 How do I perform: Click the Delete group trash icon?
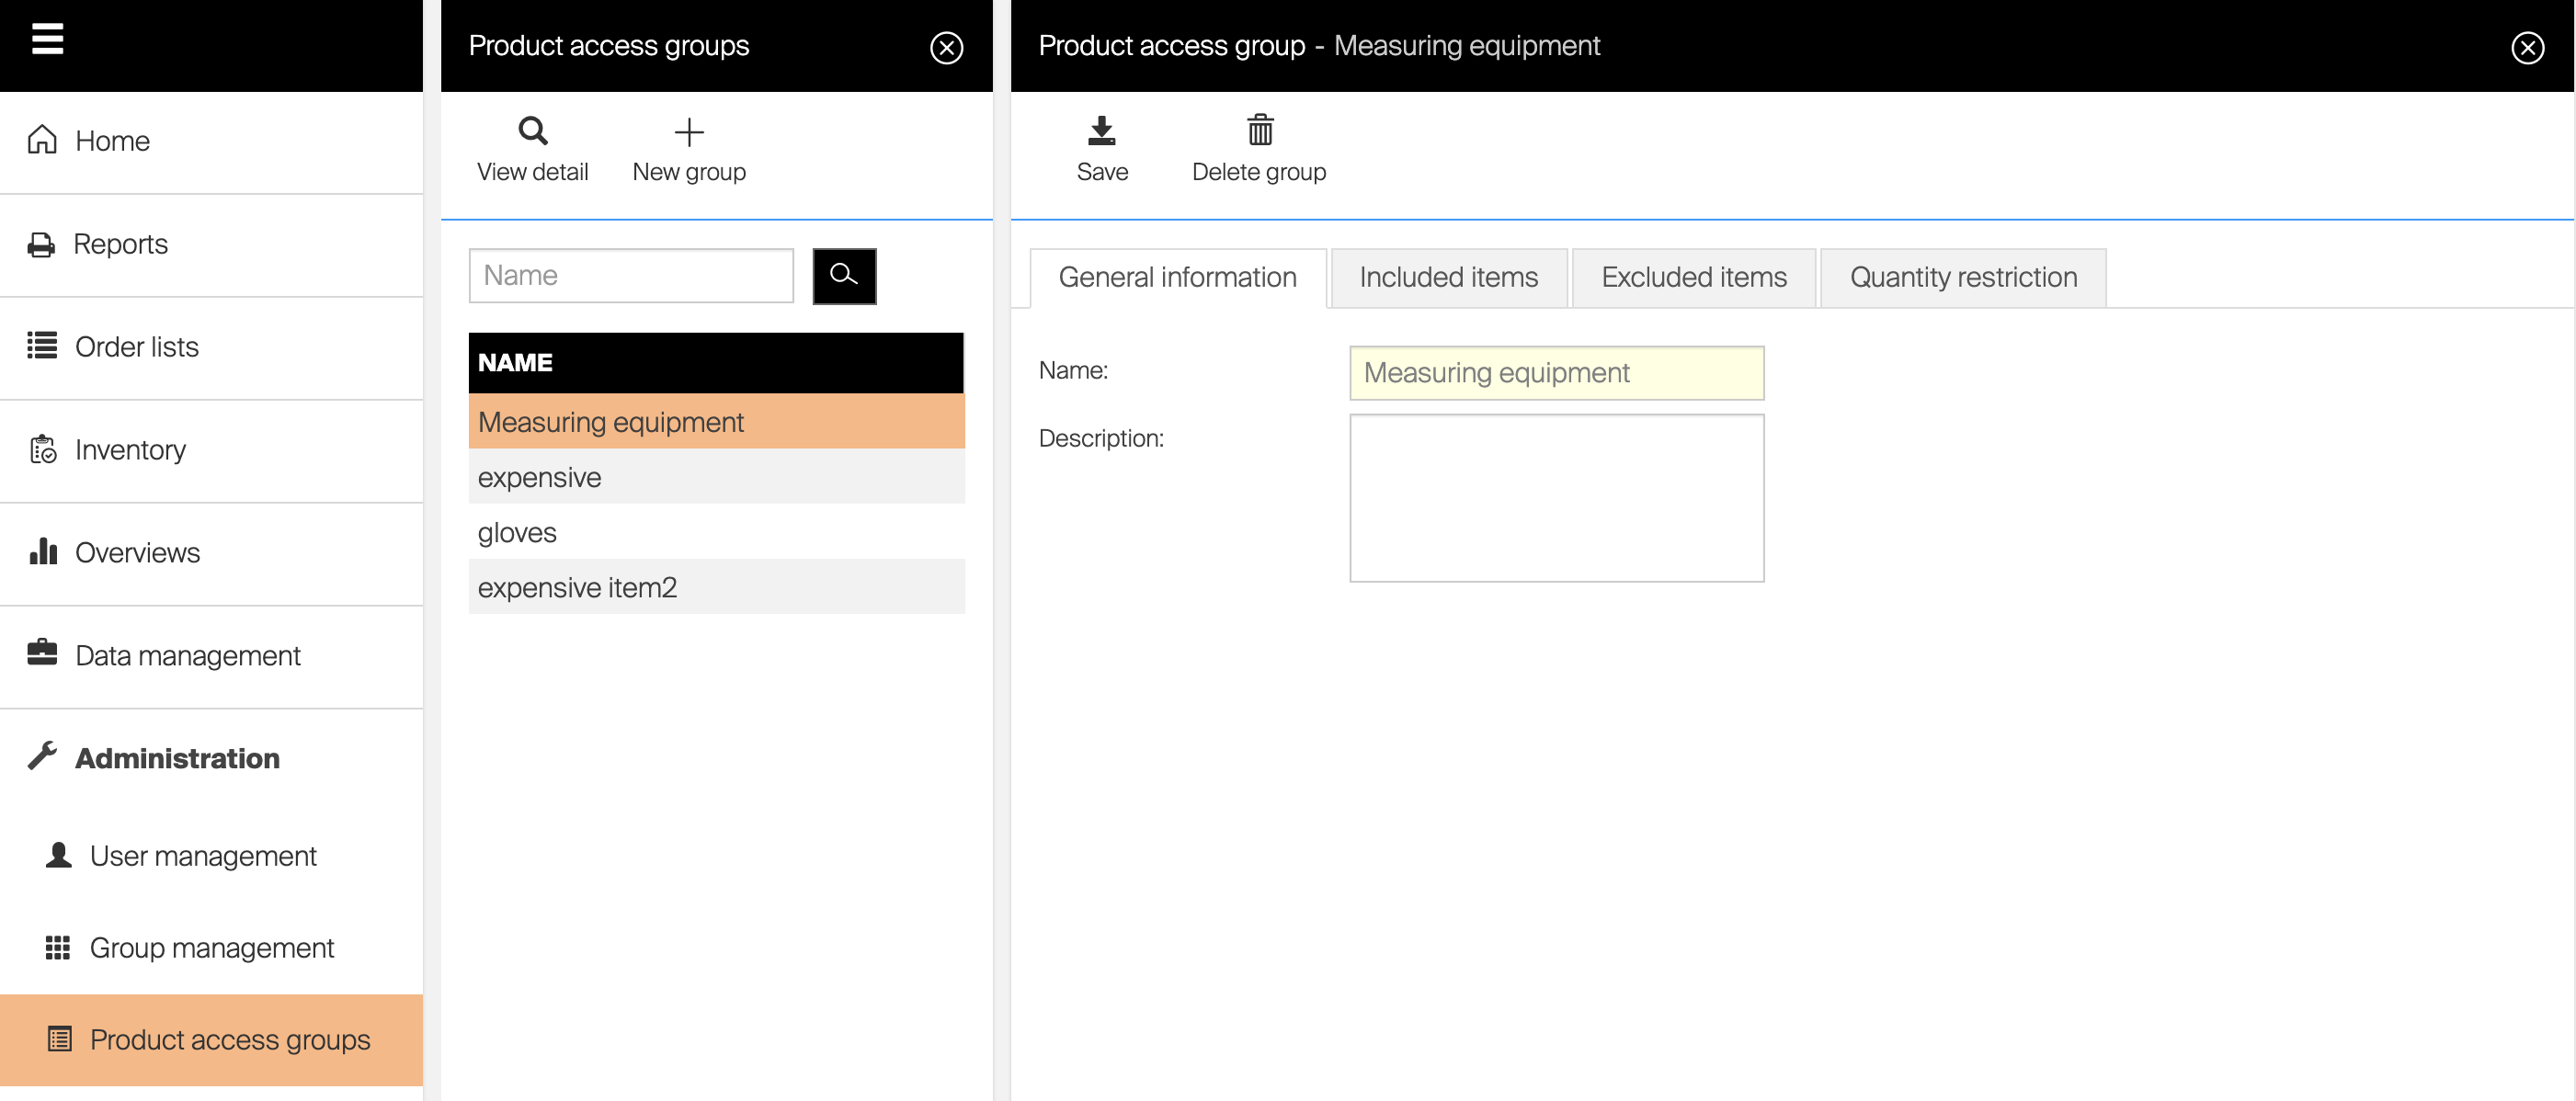pos(1259,131)
